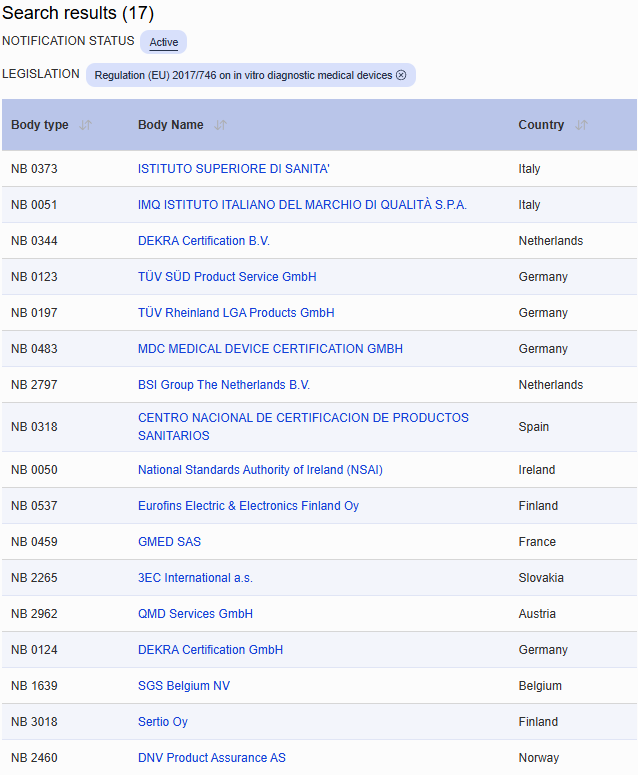Image resolution: width=638 pixels, height=775 pixels.
Task: Click Austria in the Country column
Action: 537,614
